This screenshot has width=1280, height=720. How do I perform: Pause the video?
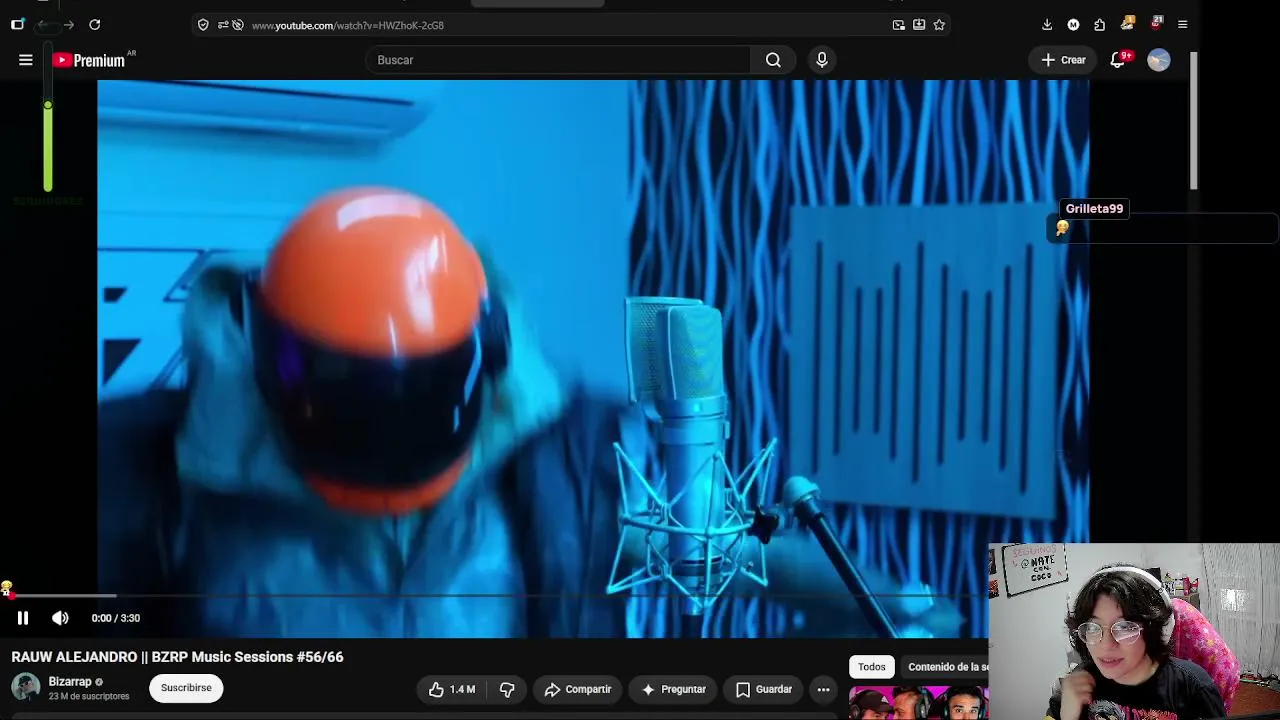click(23, 618)
